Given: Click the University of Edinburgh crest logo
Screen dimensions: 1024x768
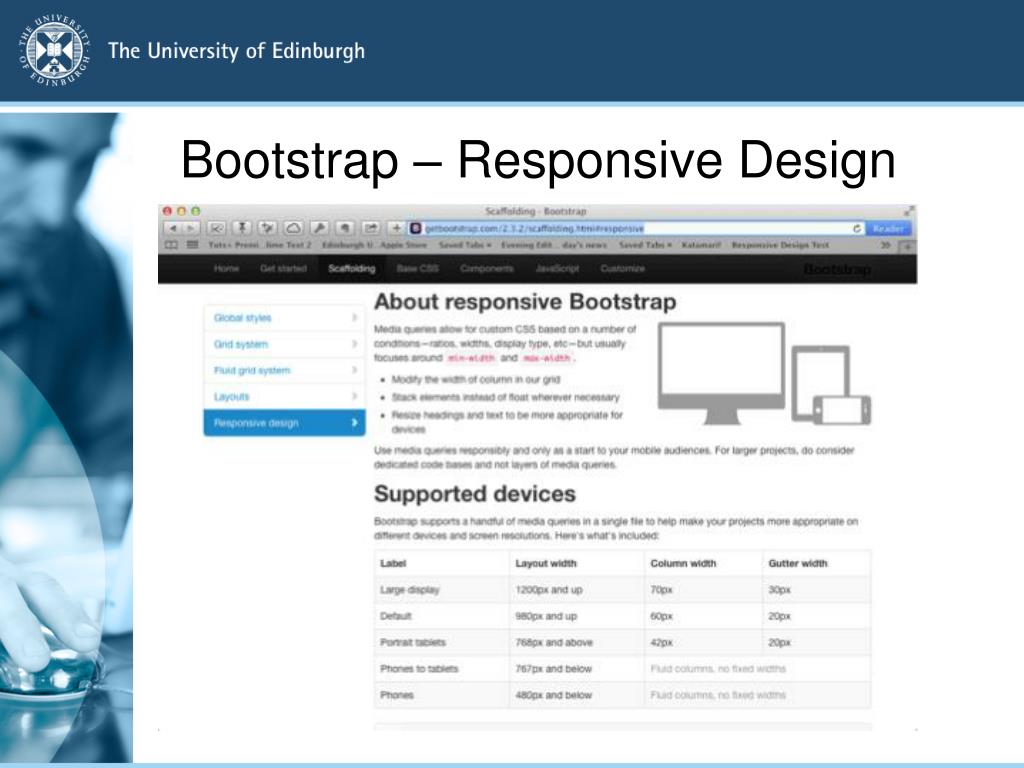Looking at the screenshot, I should [54, 51].
